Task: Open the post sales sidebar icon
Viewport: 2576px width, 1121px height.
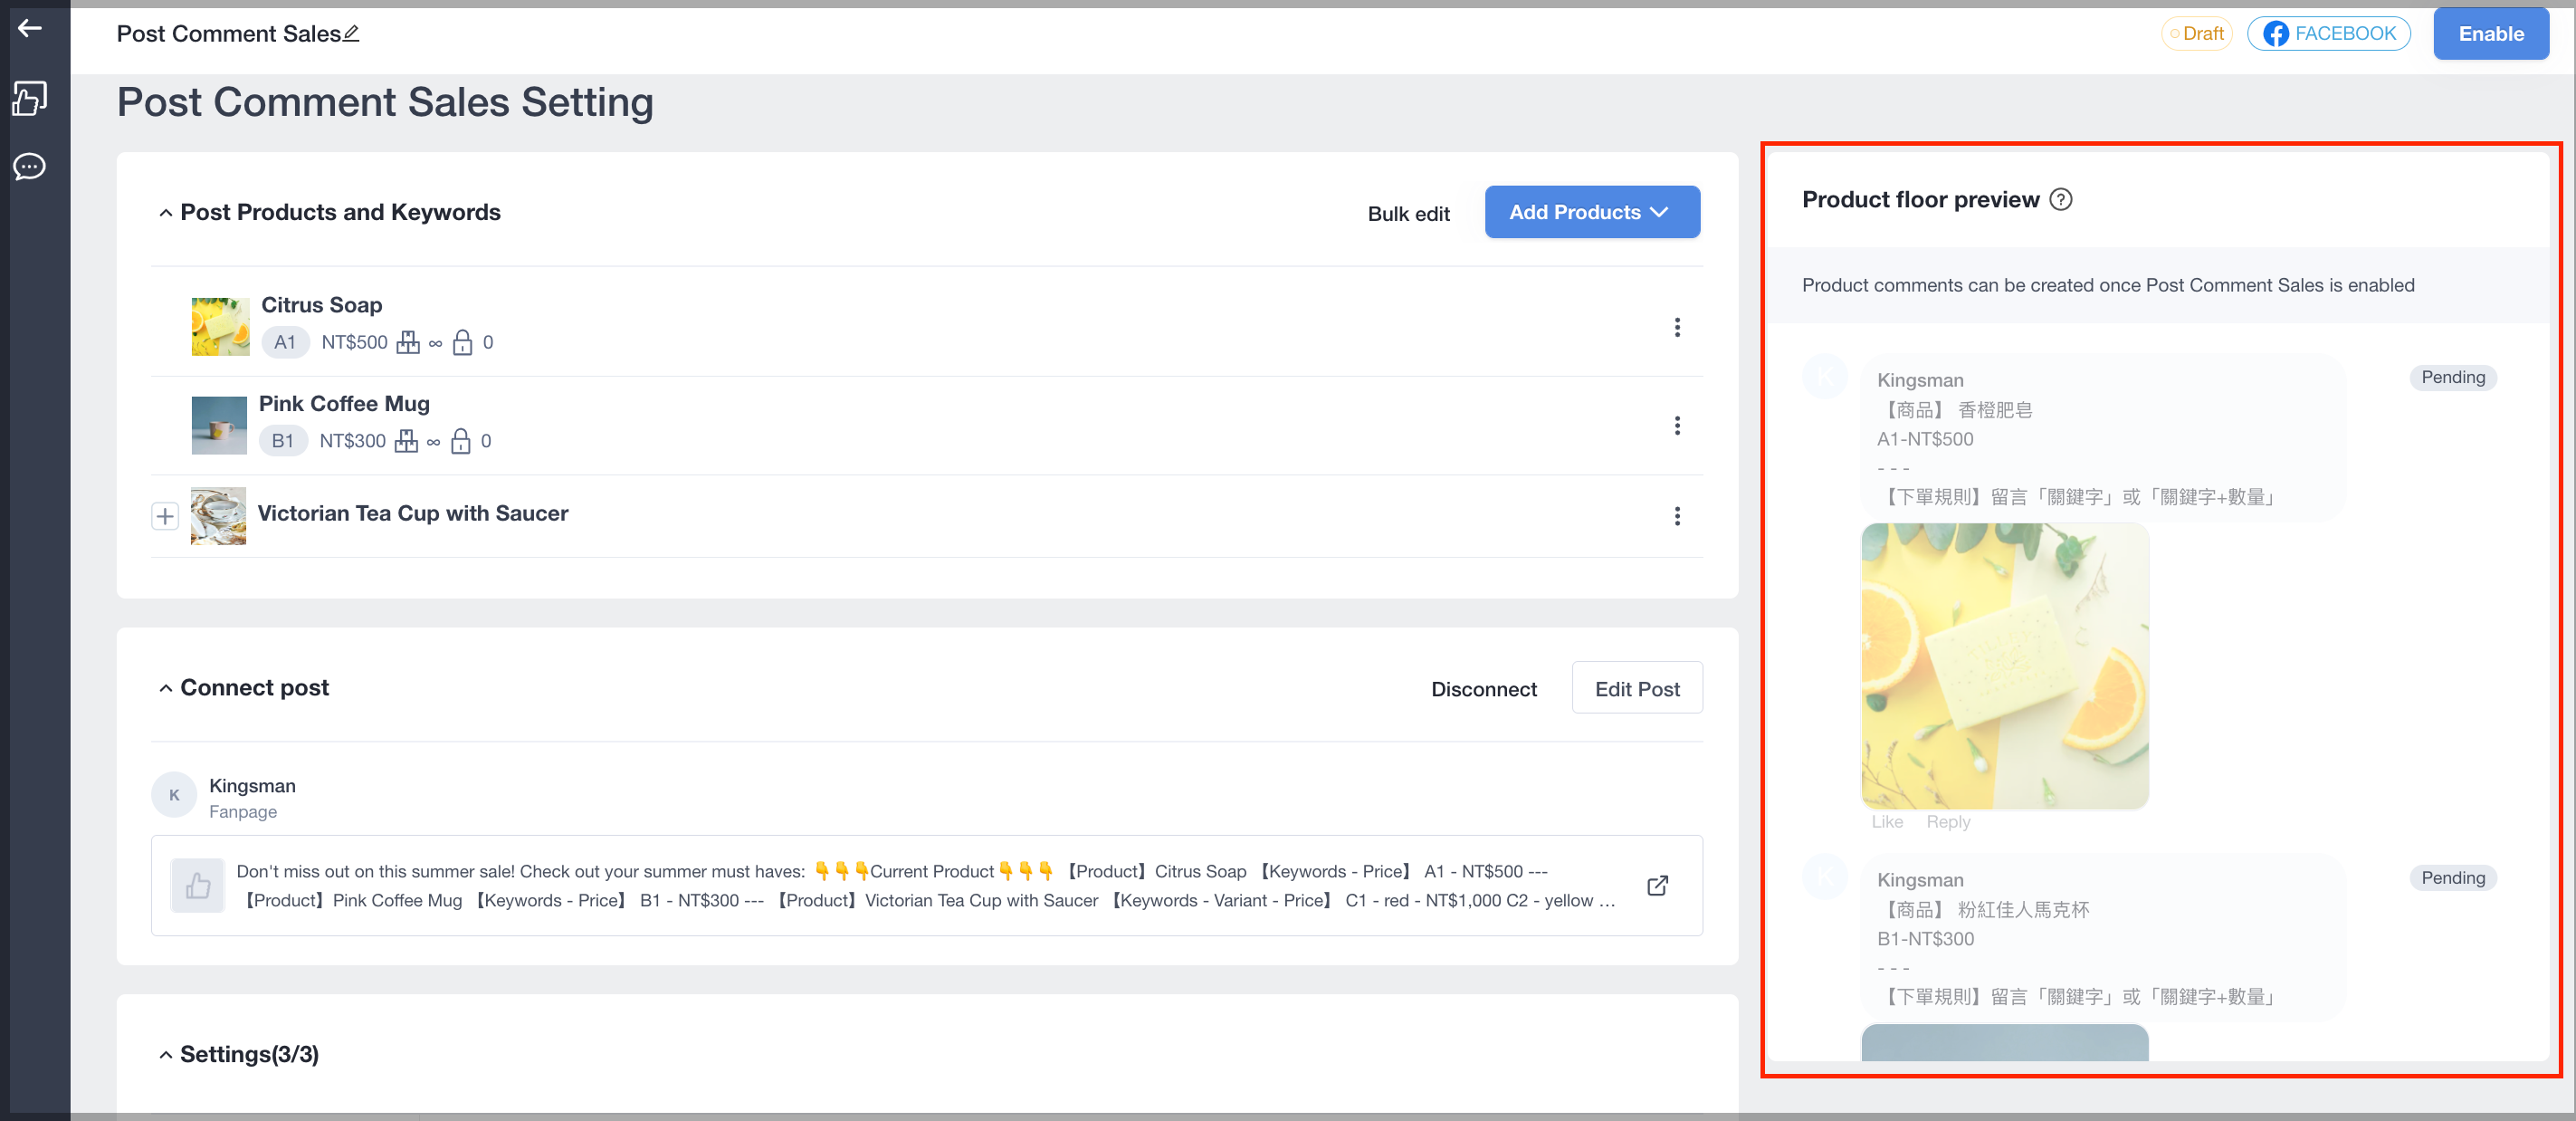Action: click(x=30, y=98)
